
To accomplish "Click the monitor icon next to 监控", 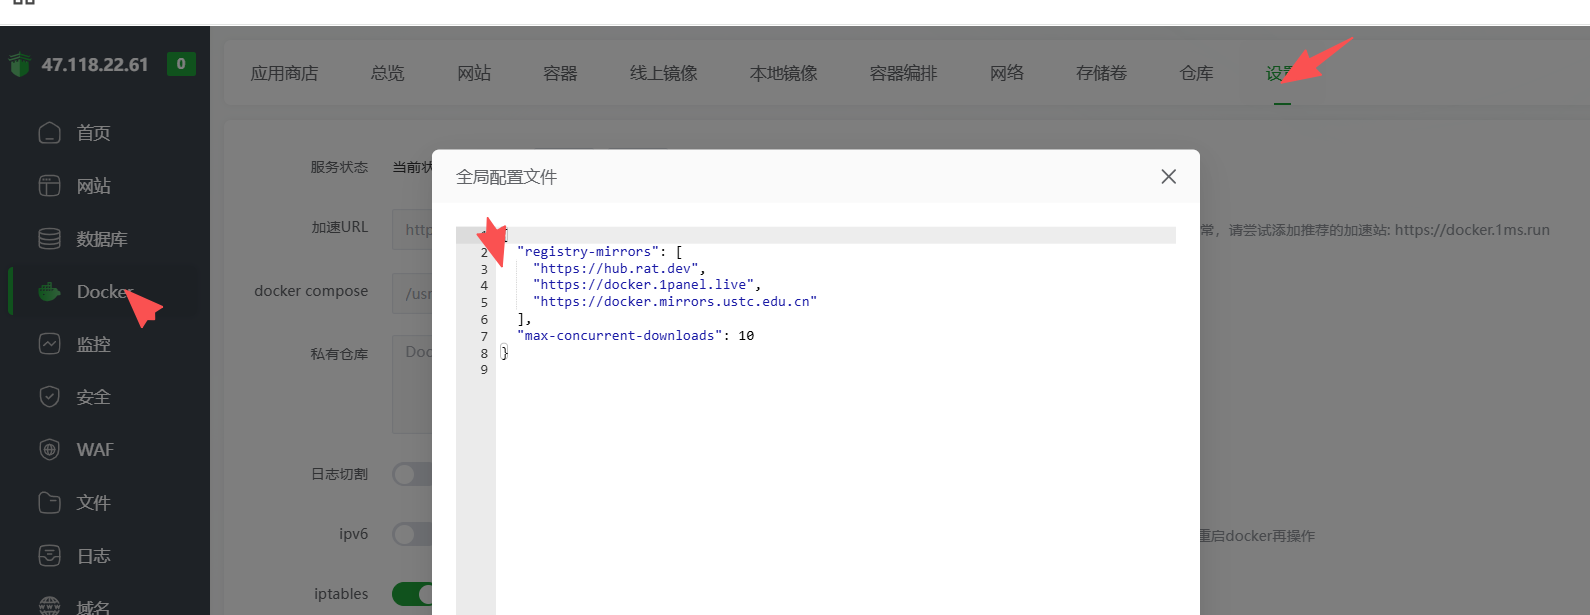I will click(49, 344).
